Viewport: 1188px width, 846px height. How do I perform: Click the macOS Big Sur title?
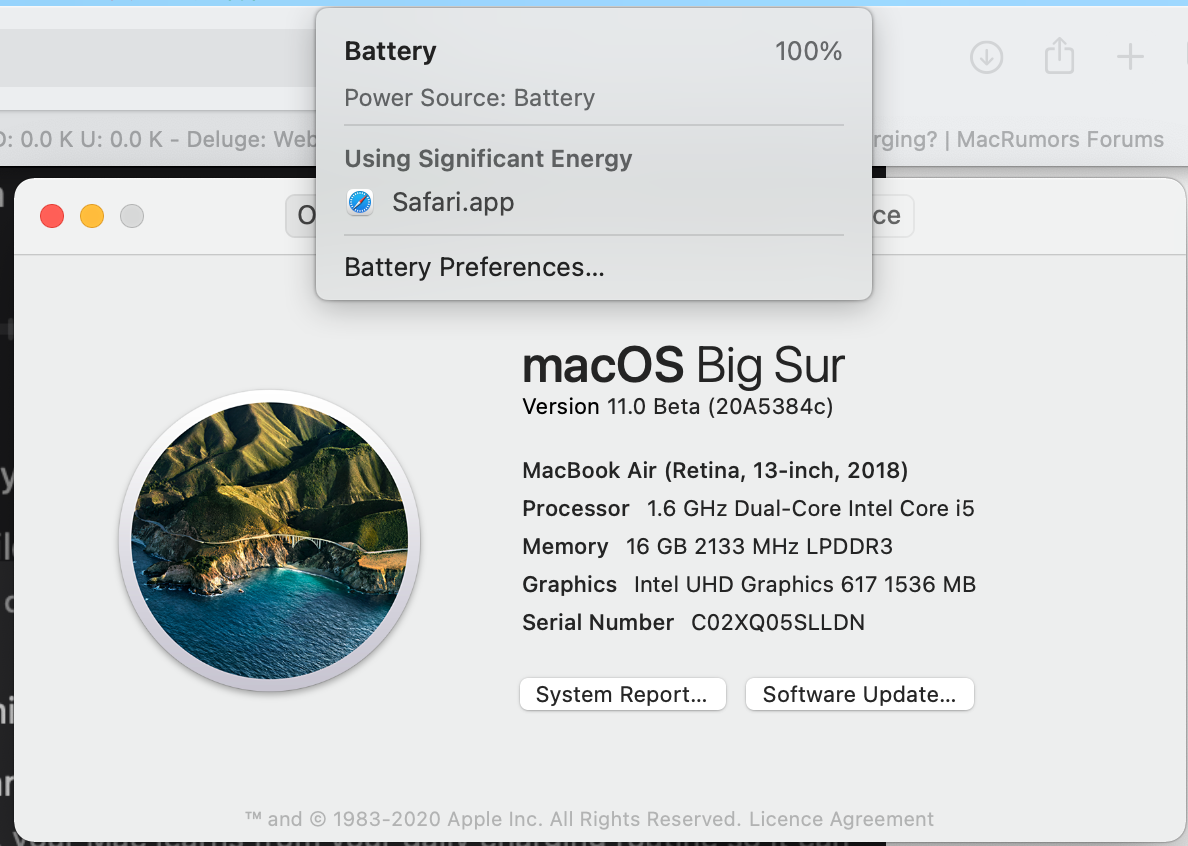point(683,365)
